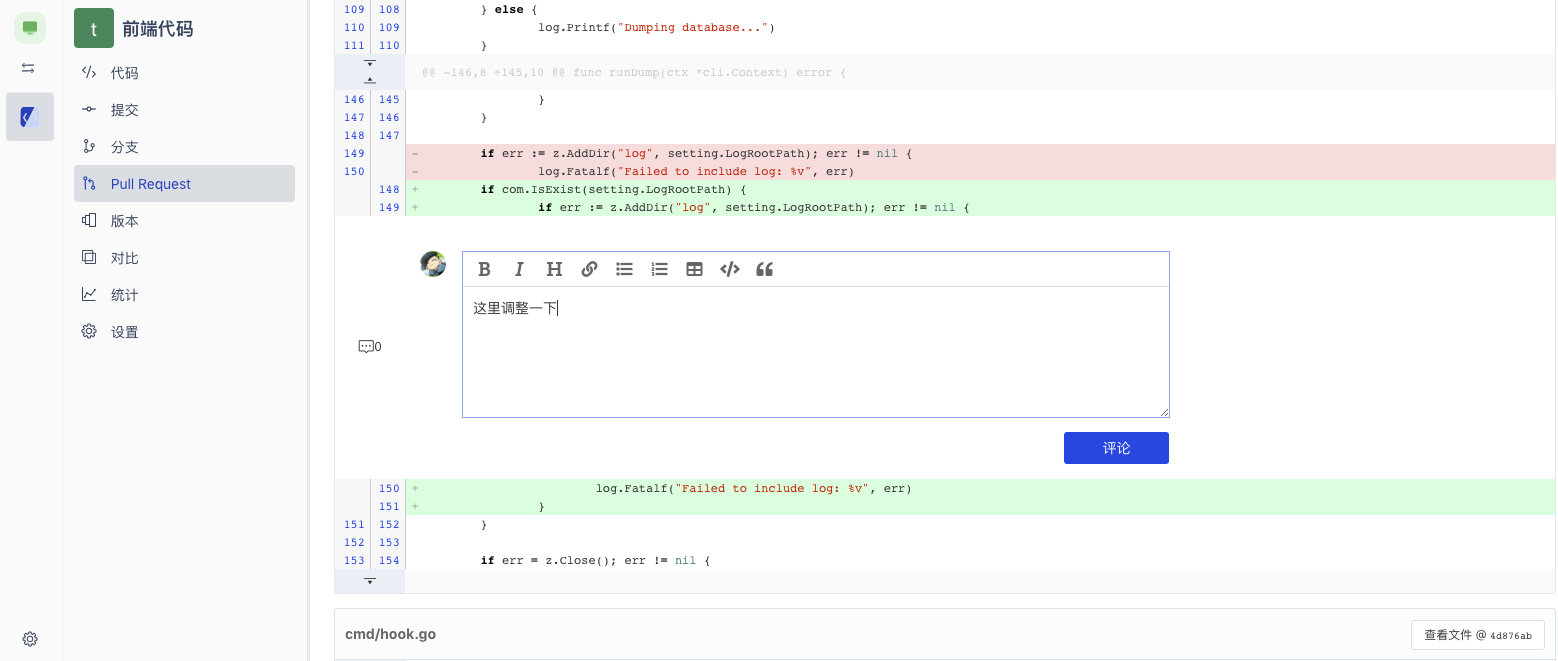Image resolution: width=1558 pixels, height=661 pixels.
Task: Open the 提交 commits page
Action: tap(124, 110)
